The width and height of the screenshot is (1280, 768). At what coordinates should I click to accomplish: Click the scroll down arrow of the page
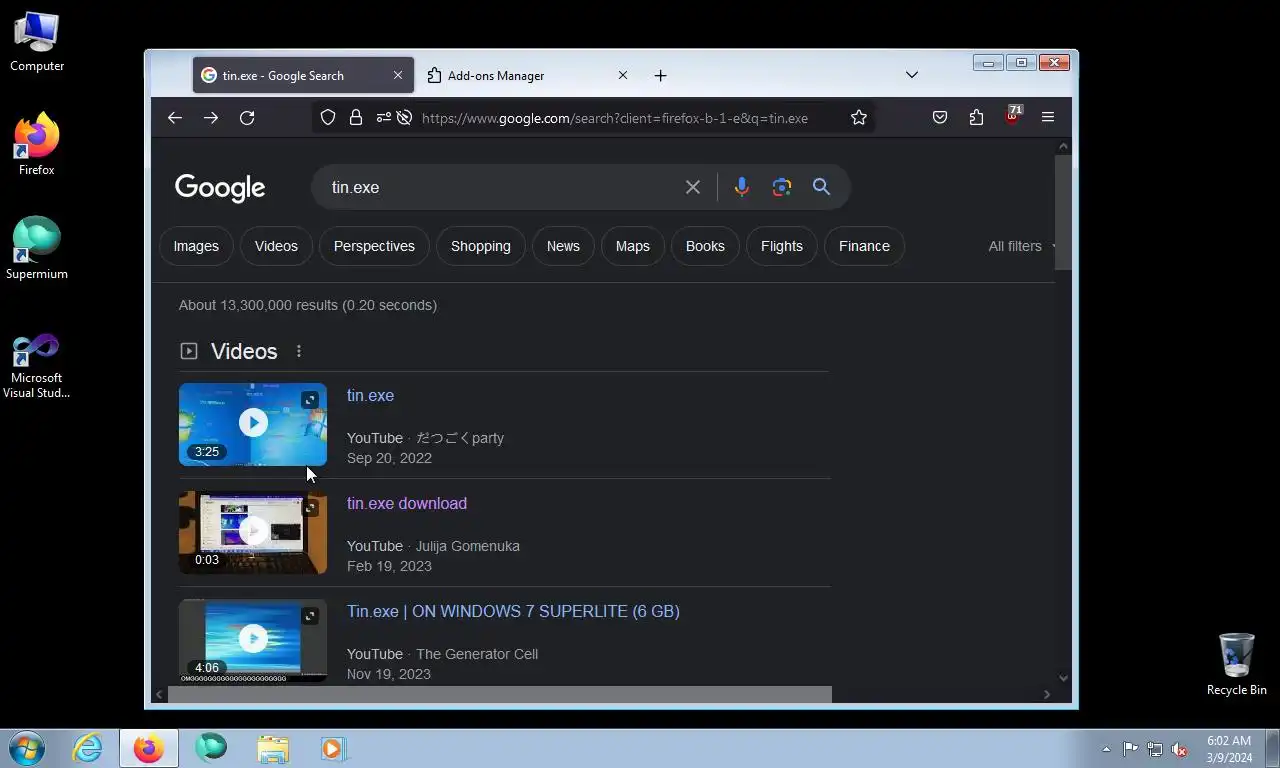pos(1063,678)
